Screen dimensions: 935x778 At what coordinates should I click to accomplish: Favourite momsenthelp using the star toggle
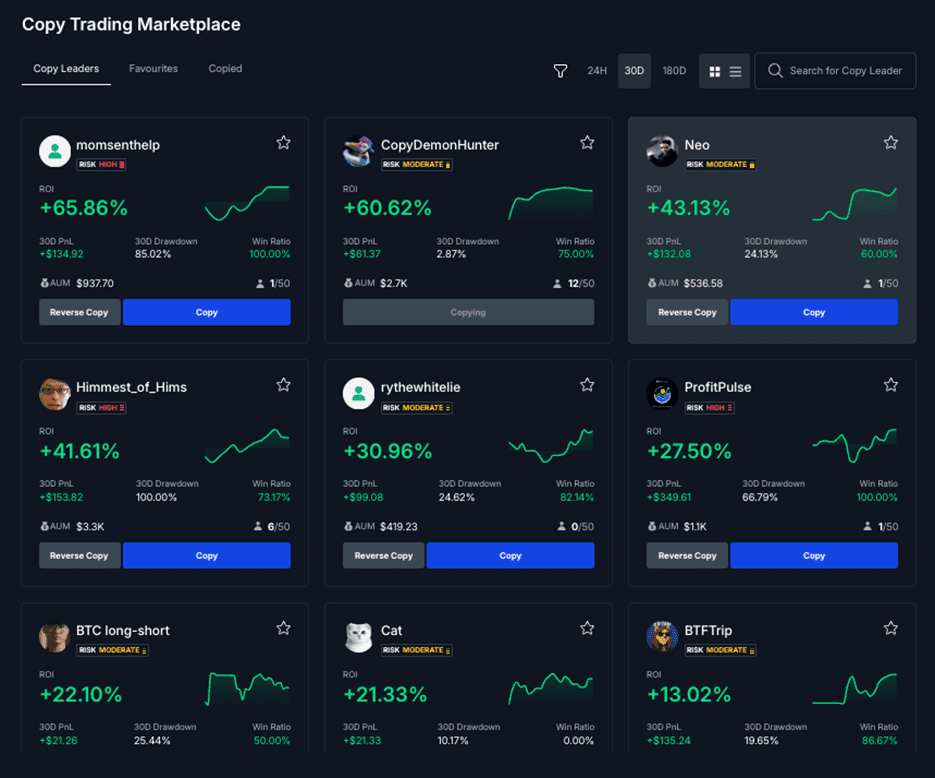click(x=283, y=142)
